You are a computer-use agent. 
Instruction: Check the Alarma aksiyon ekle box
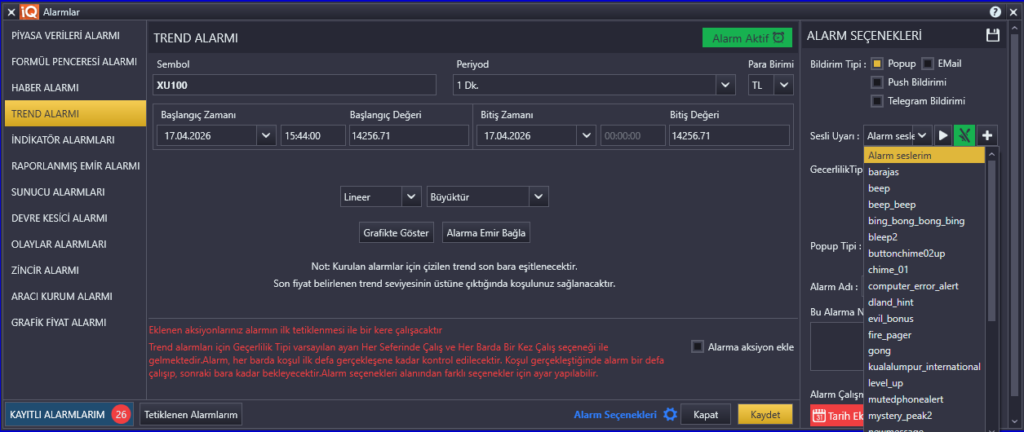(x=697, y=347)
